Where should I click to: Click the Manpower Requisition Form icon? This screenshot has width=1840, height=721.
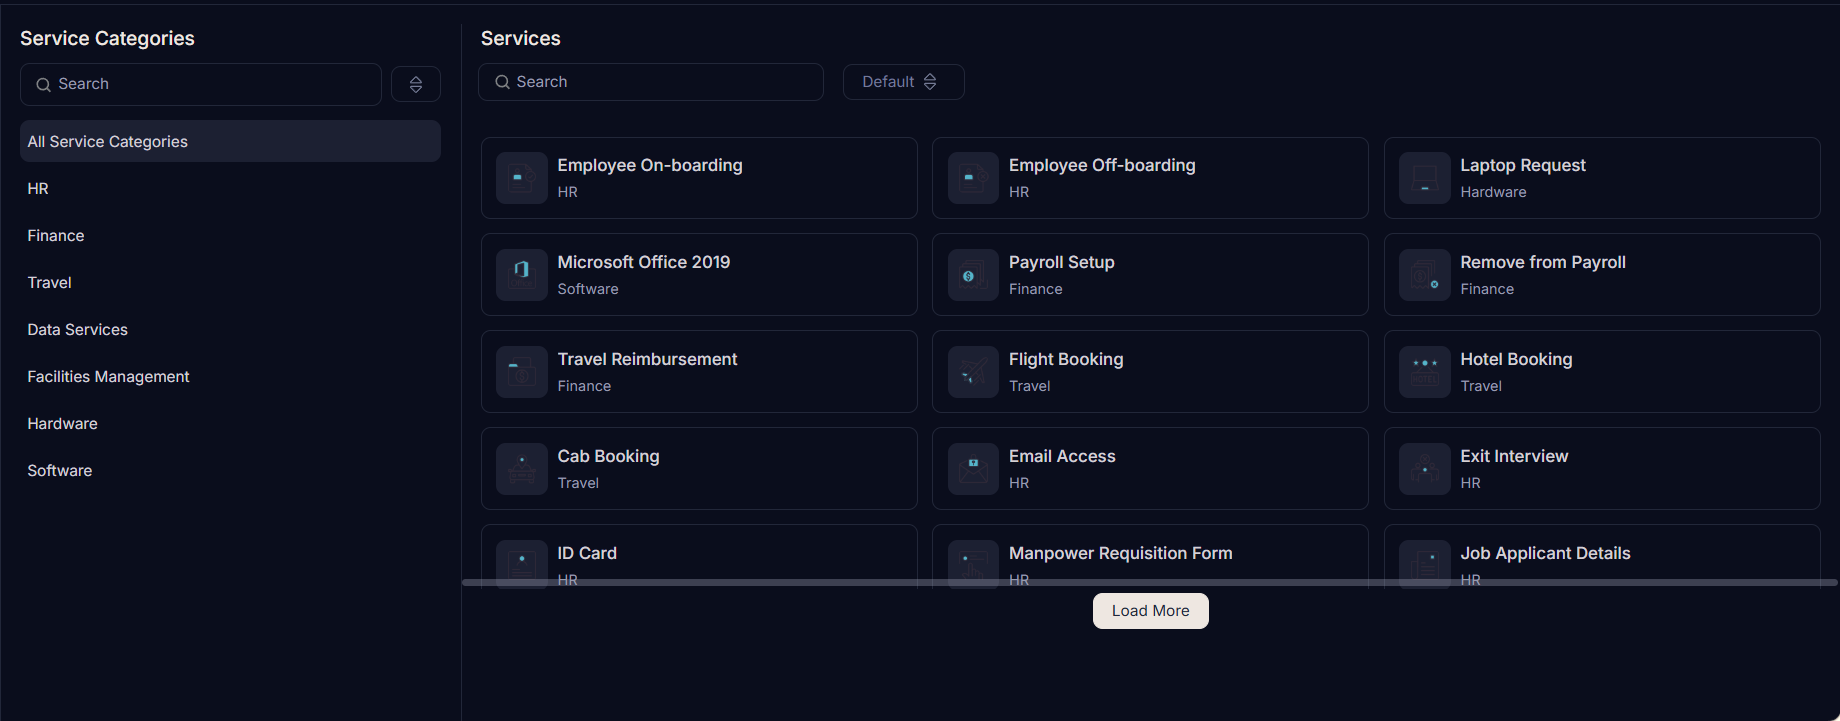point(973,564)
